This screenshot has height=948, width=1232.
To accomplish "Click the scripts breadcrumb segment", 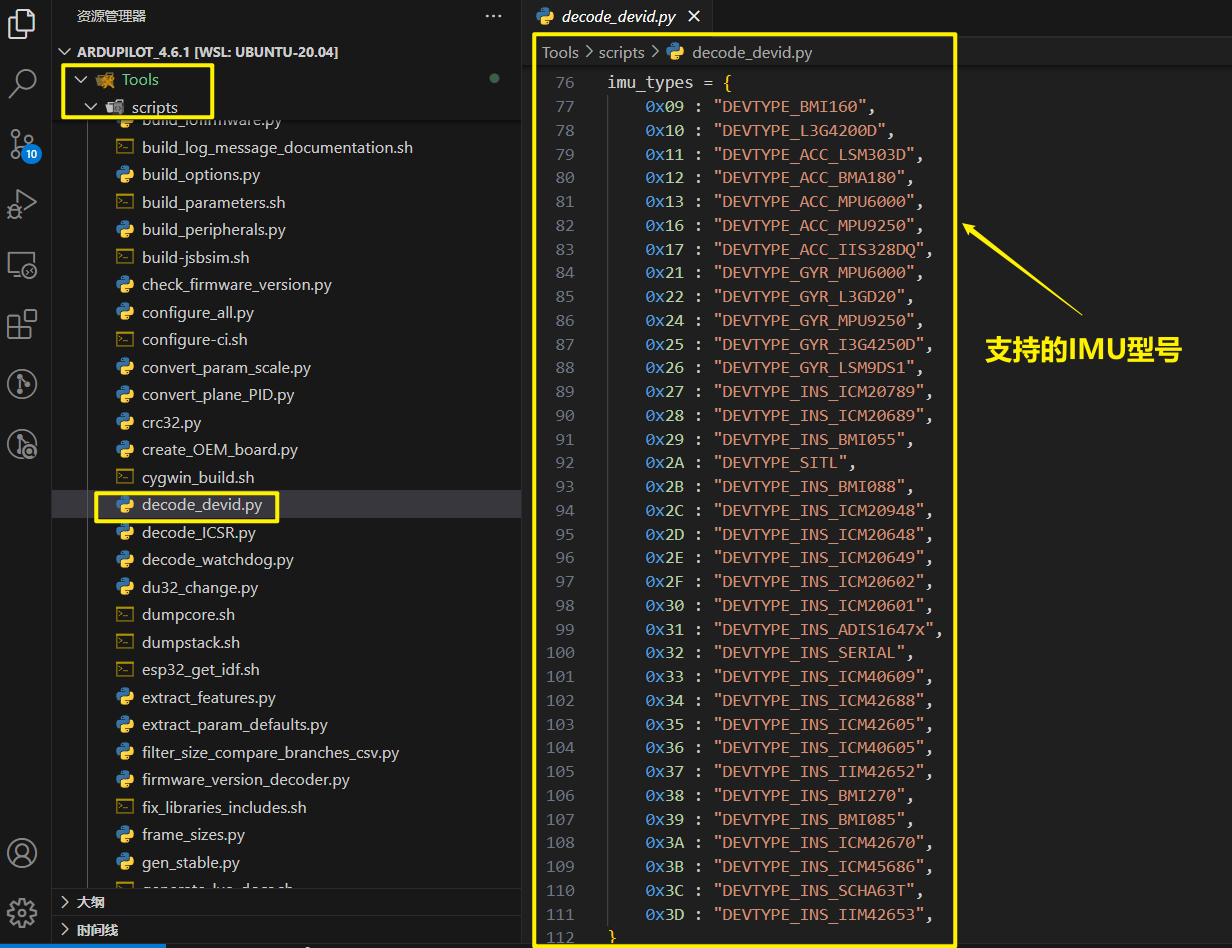I will (x=621, y=52).
